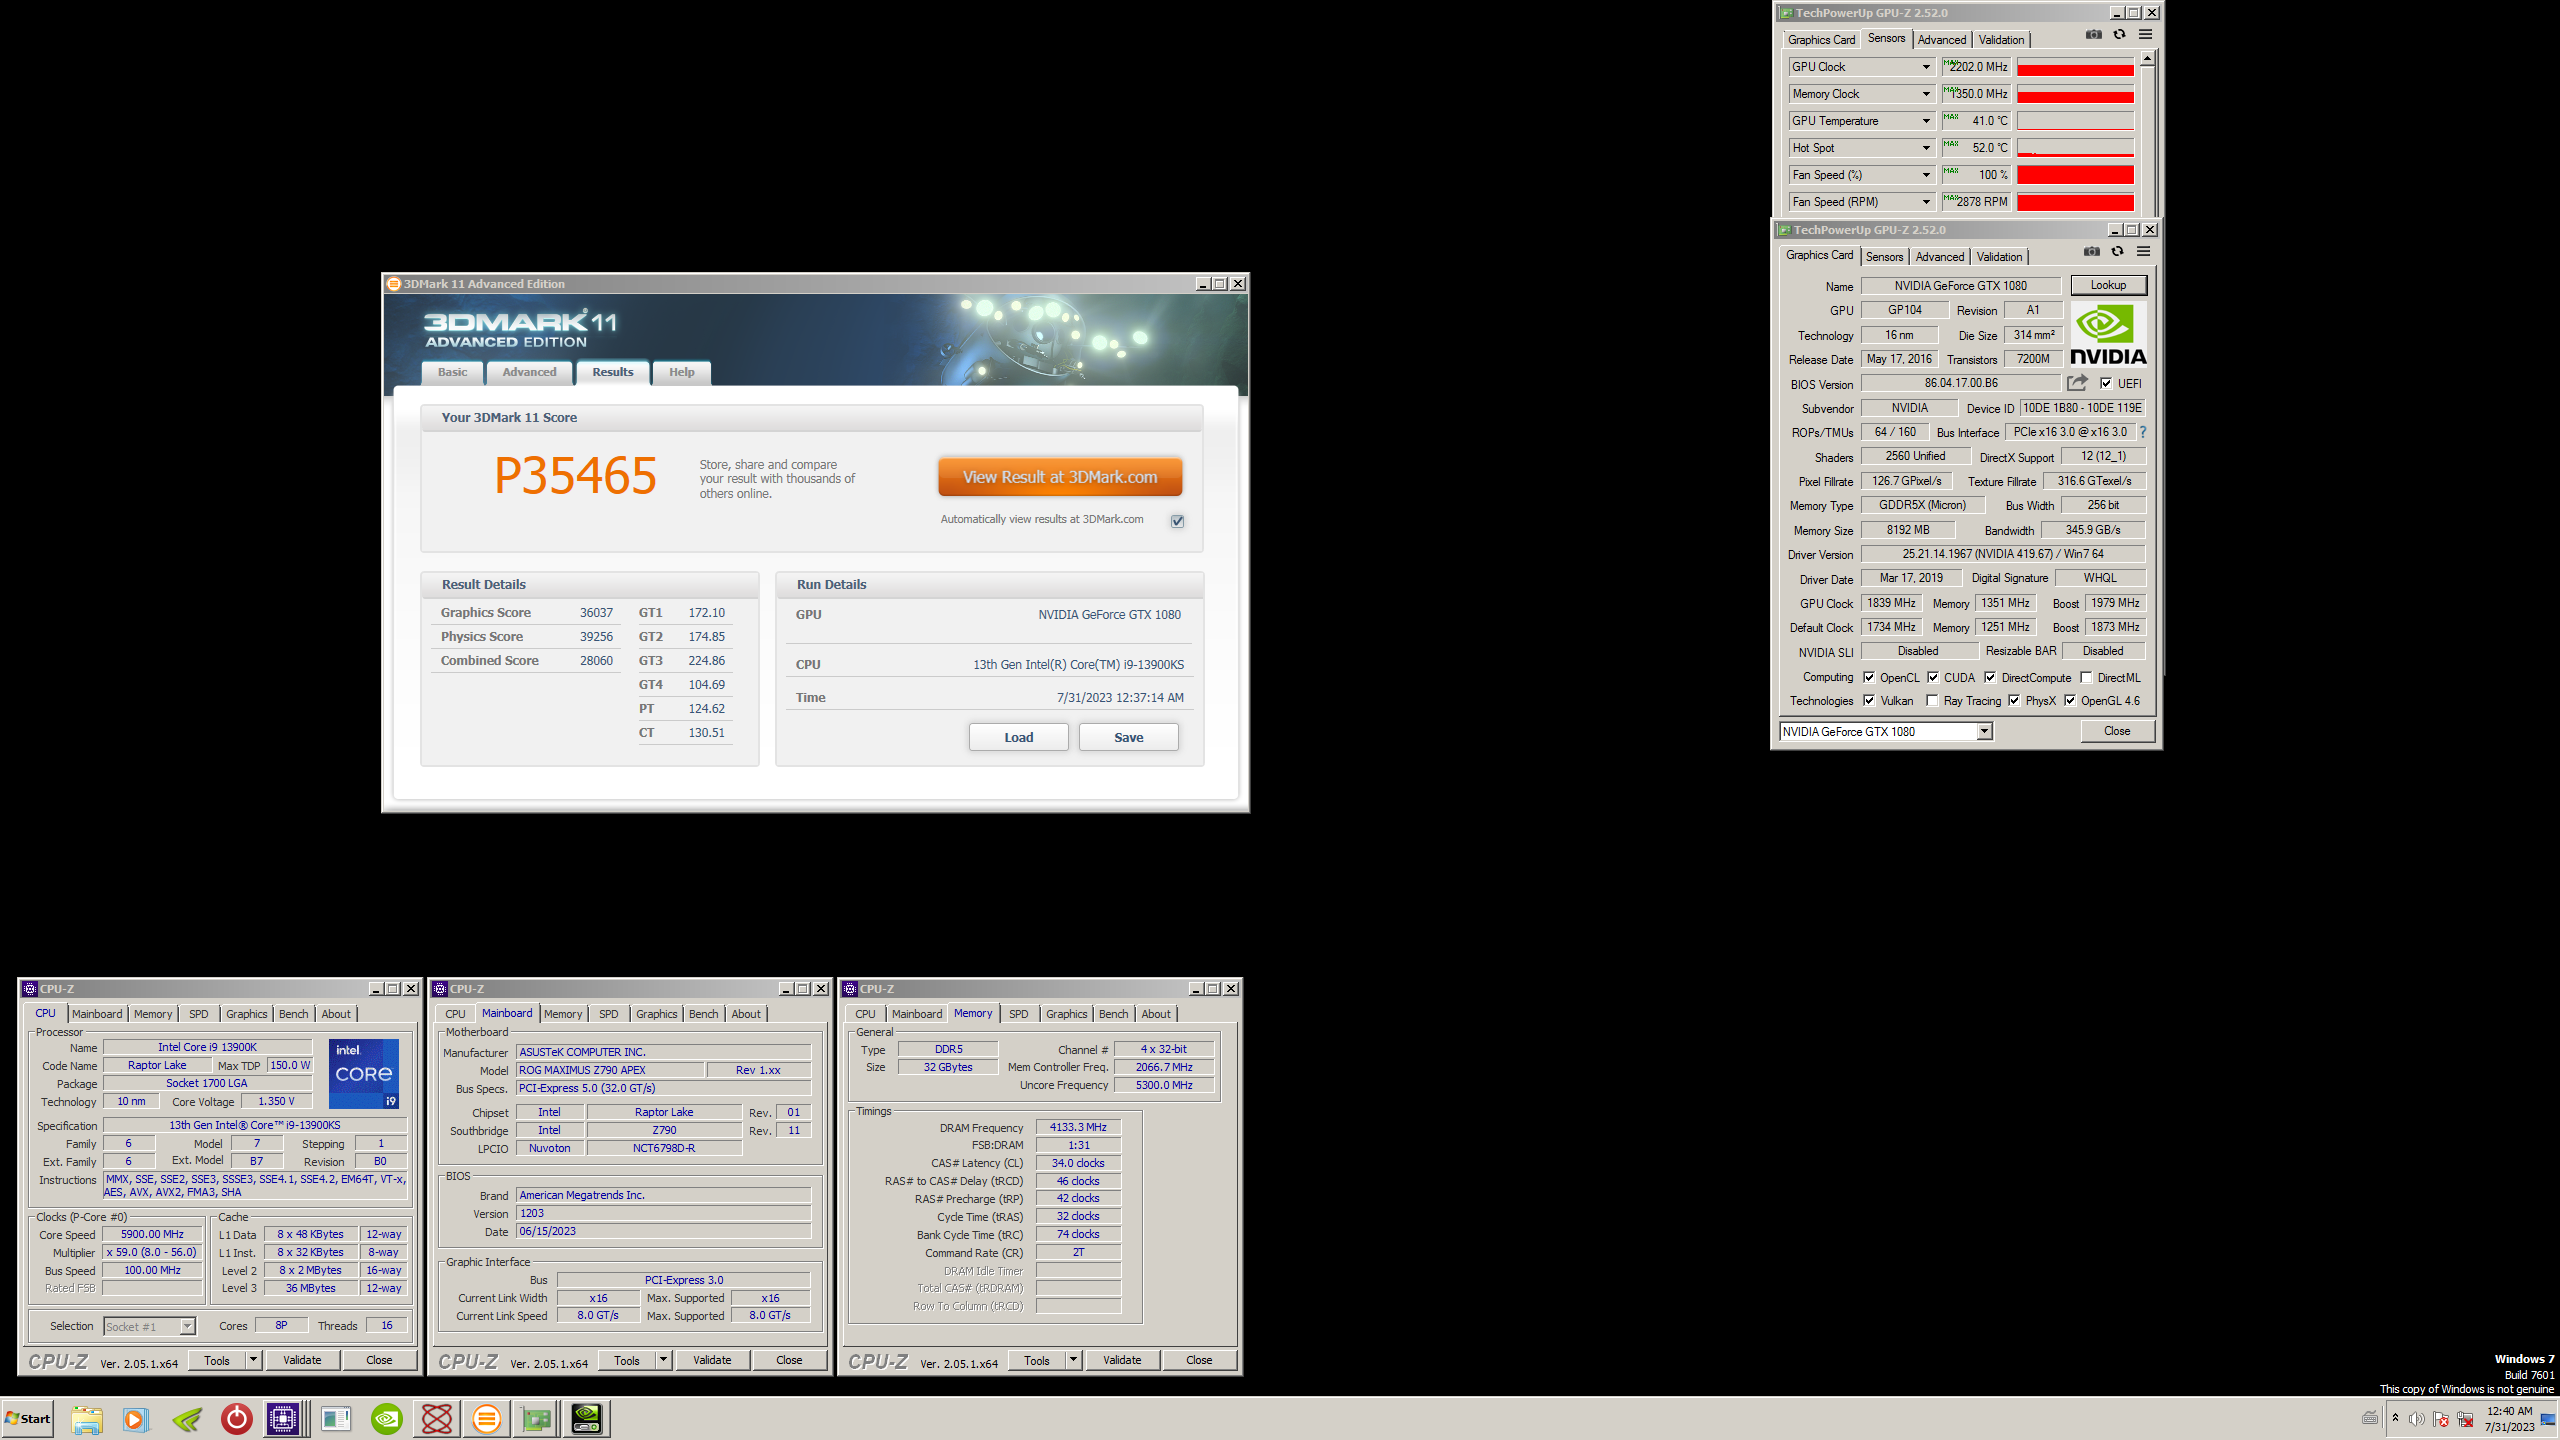2560x1440 pixels.
Task: Toggle the UEFI checkbox
Action: pos(2106,384)
